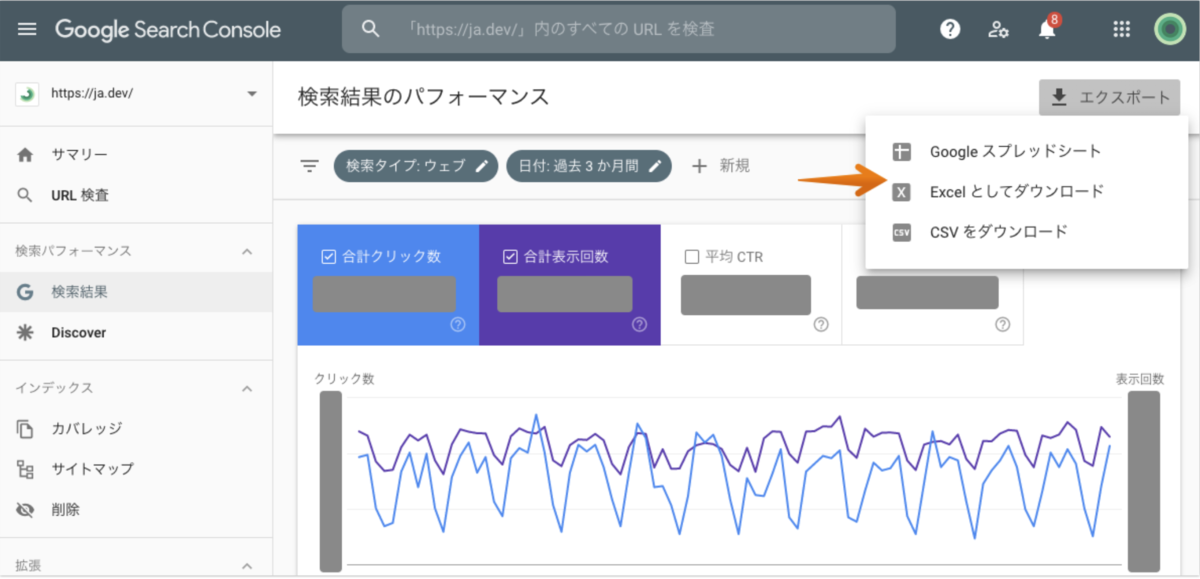1200x579 pixels.
Task: Click the URL inspection search field
Action: (619, 29)
